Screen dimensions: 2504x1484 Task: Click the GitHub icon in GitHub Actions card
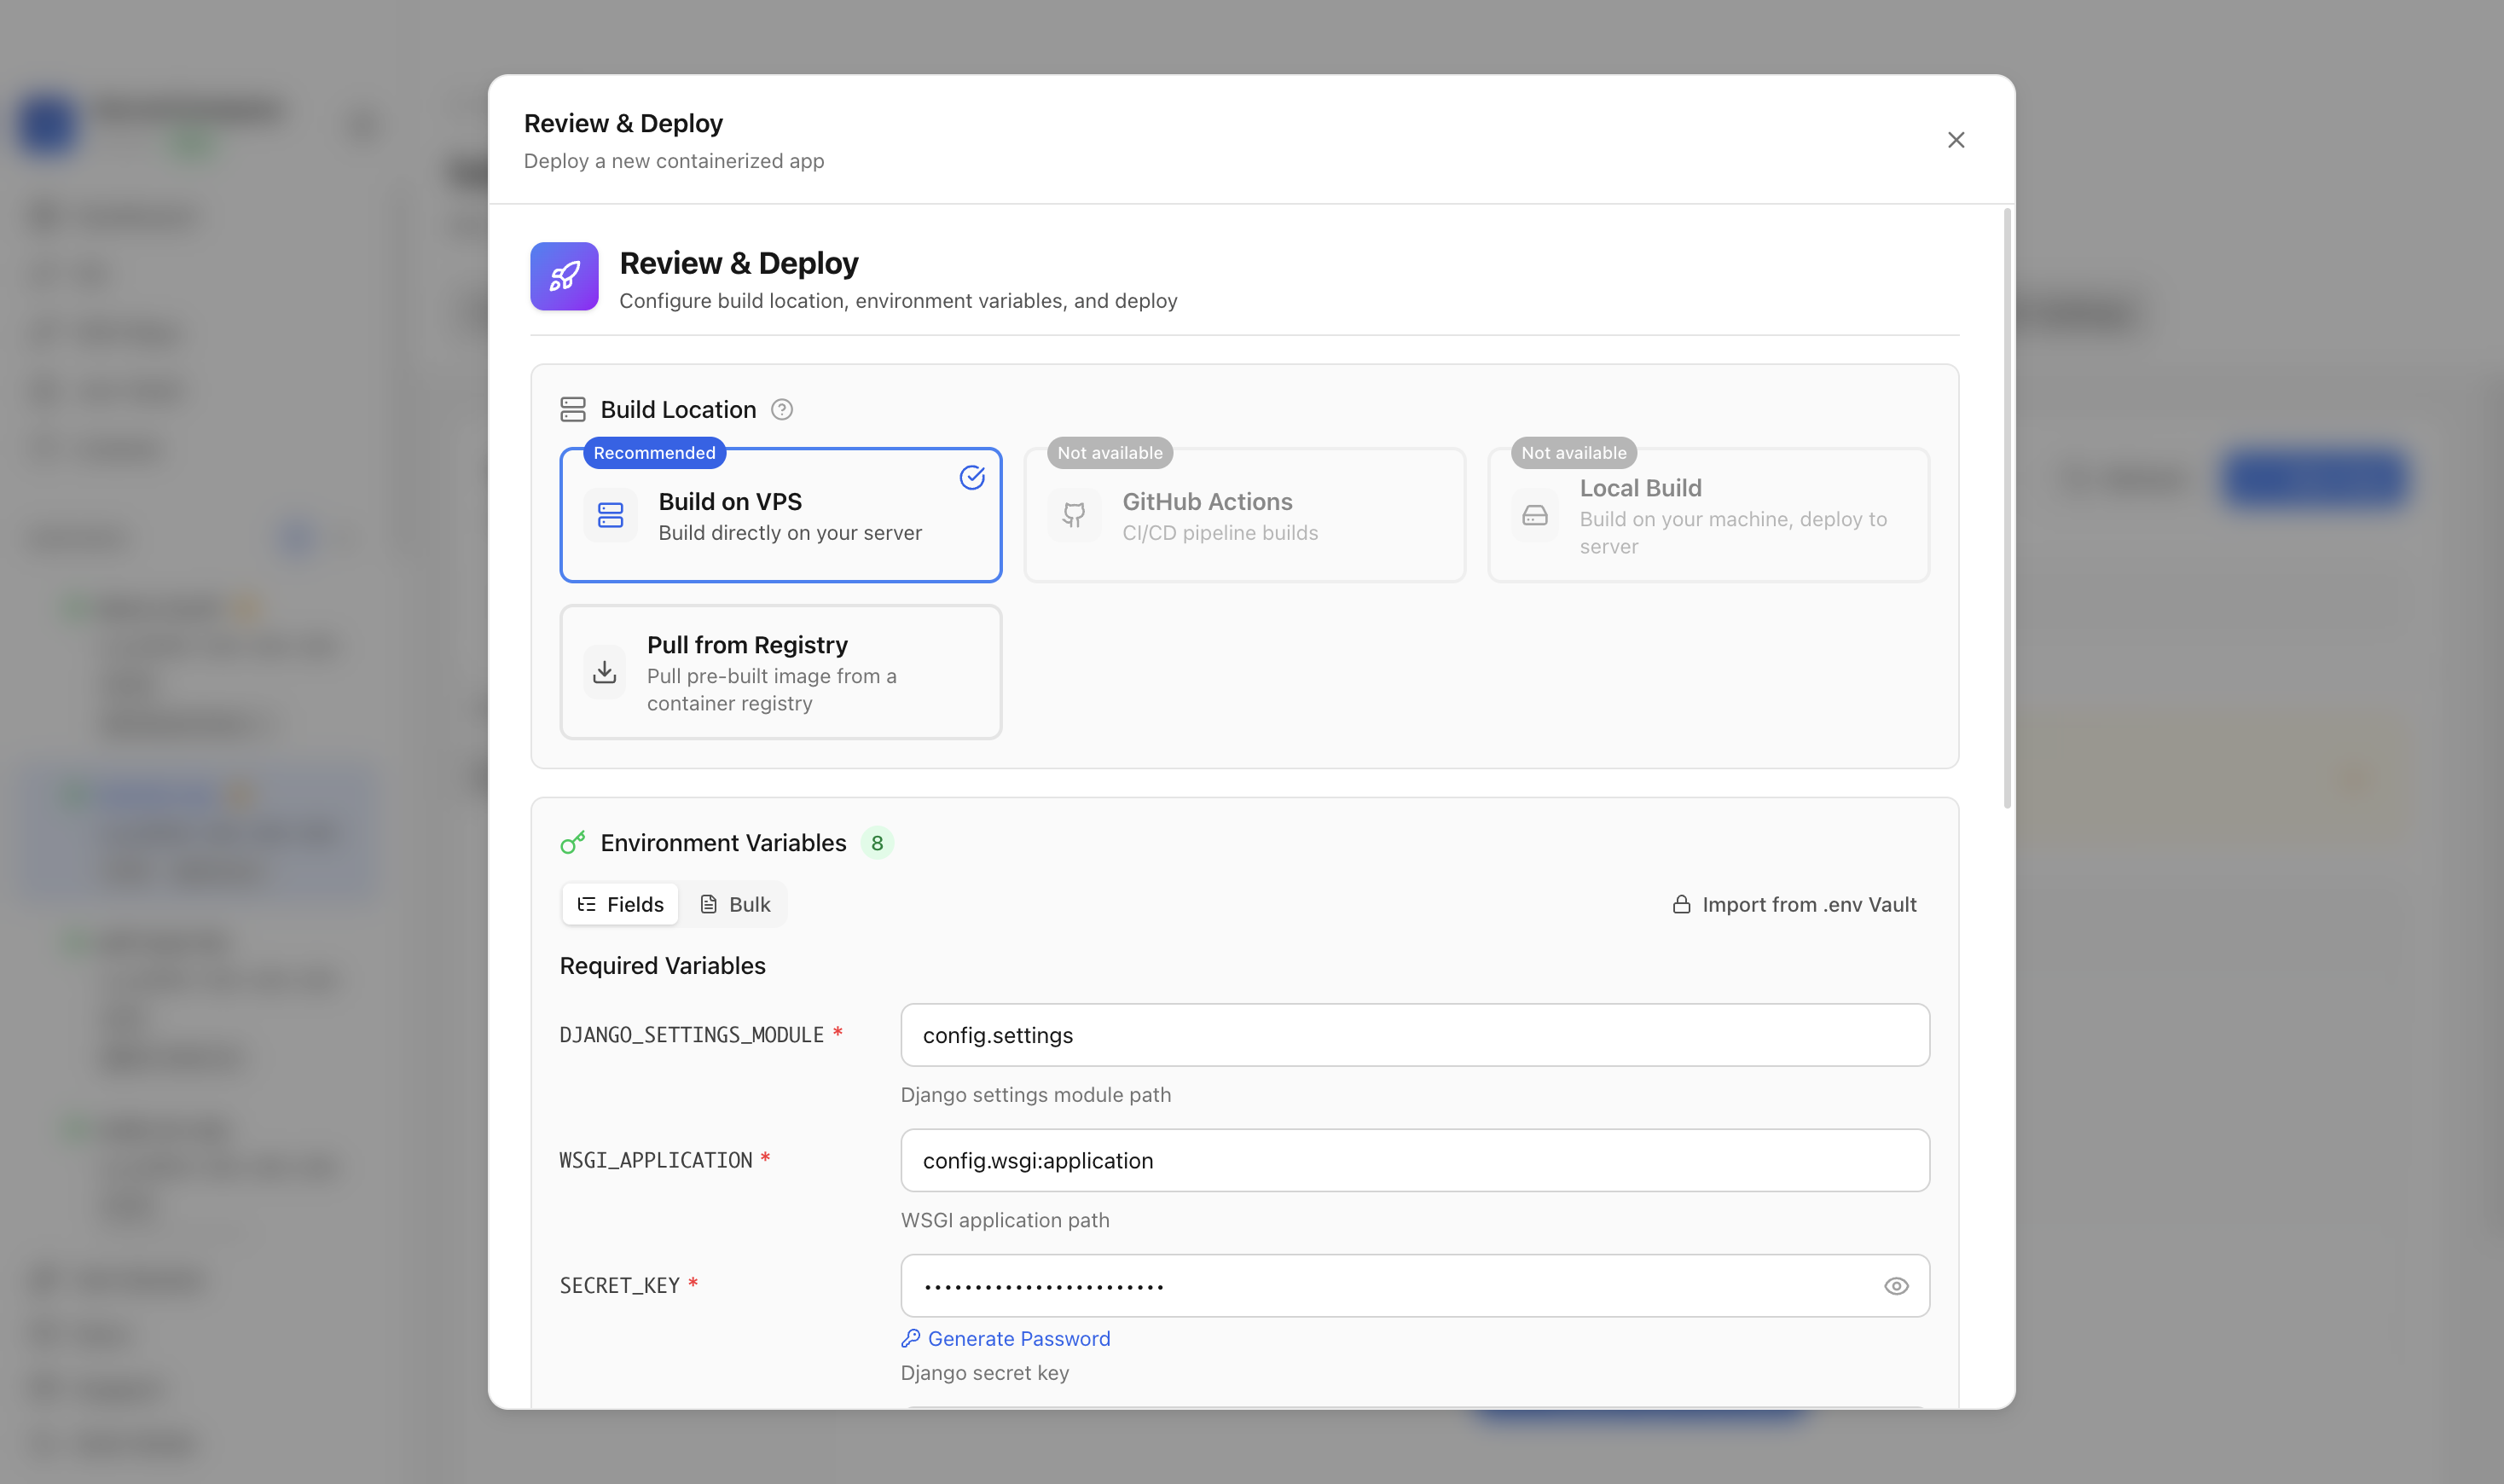pos(1074,516)
